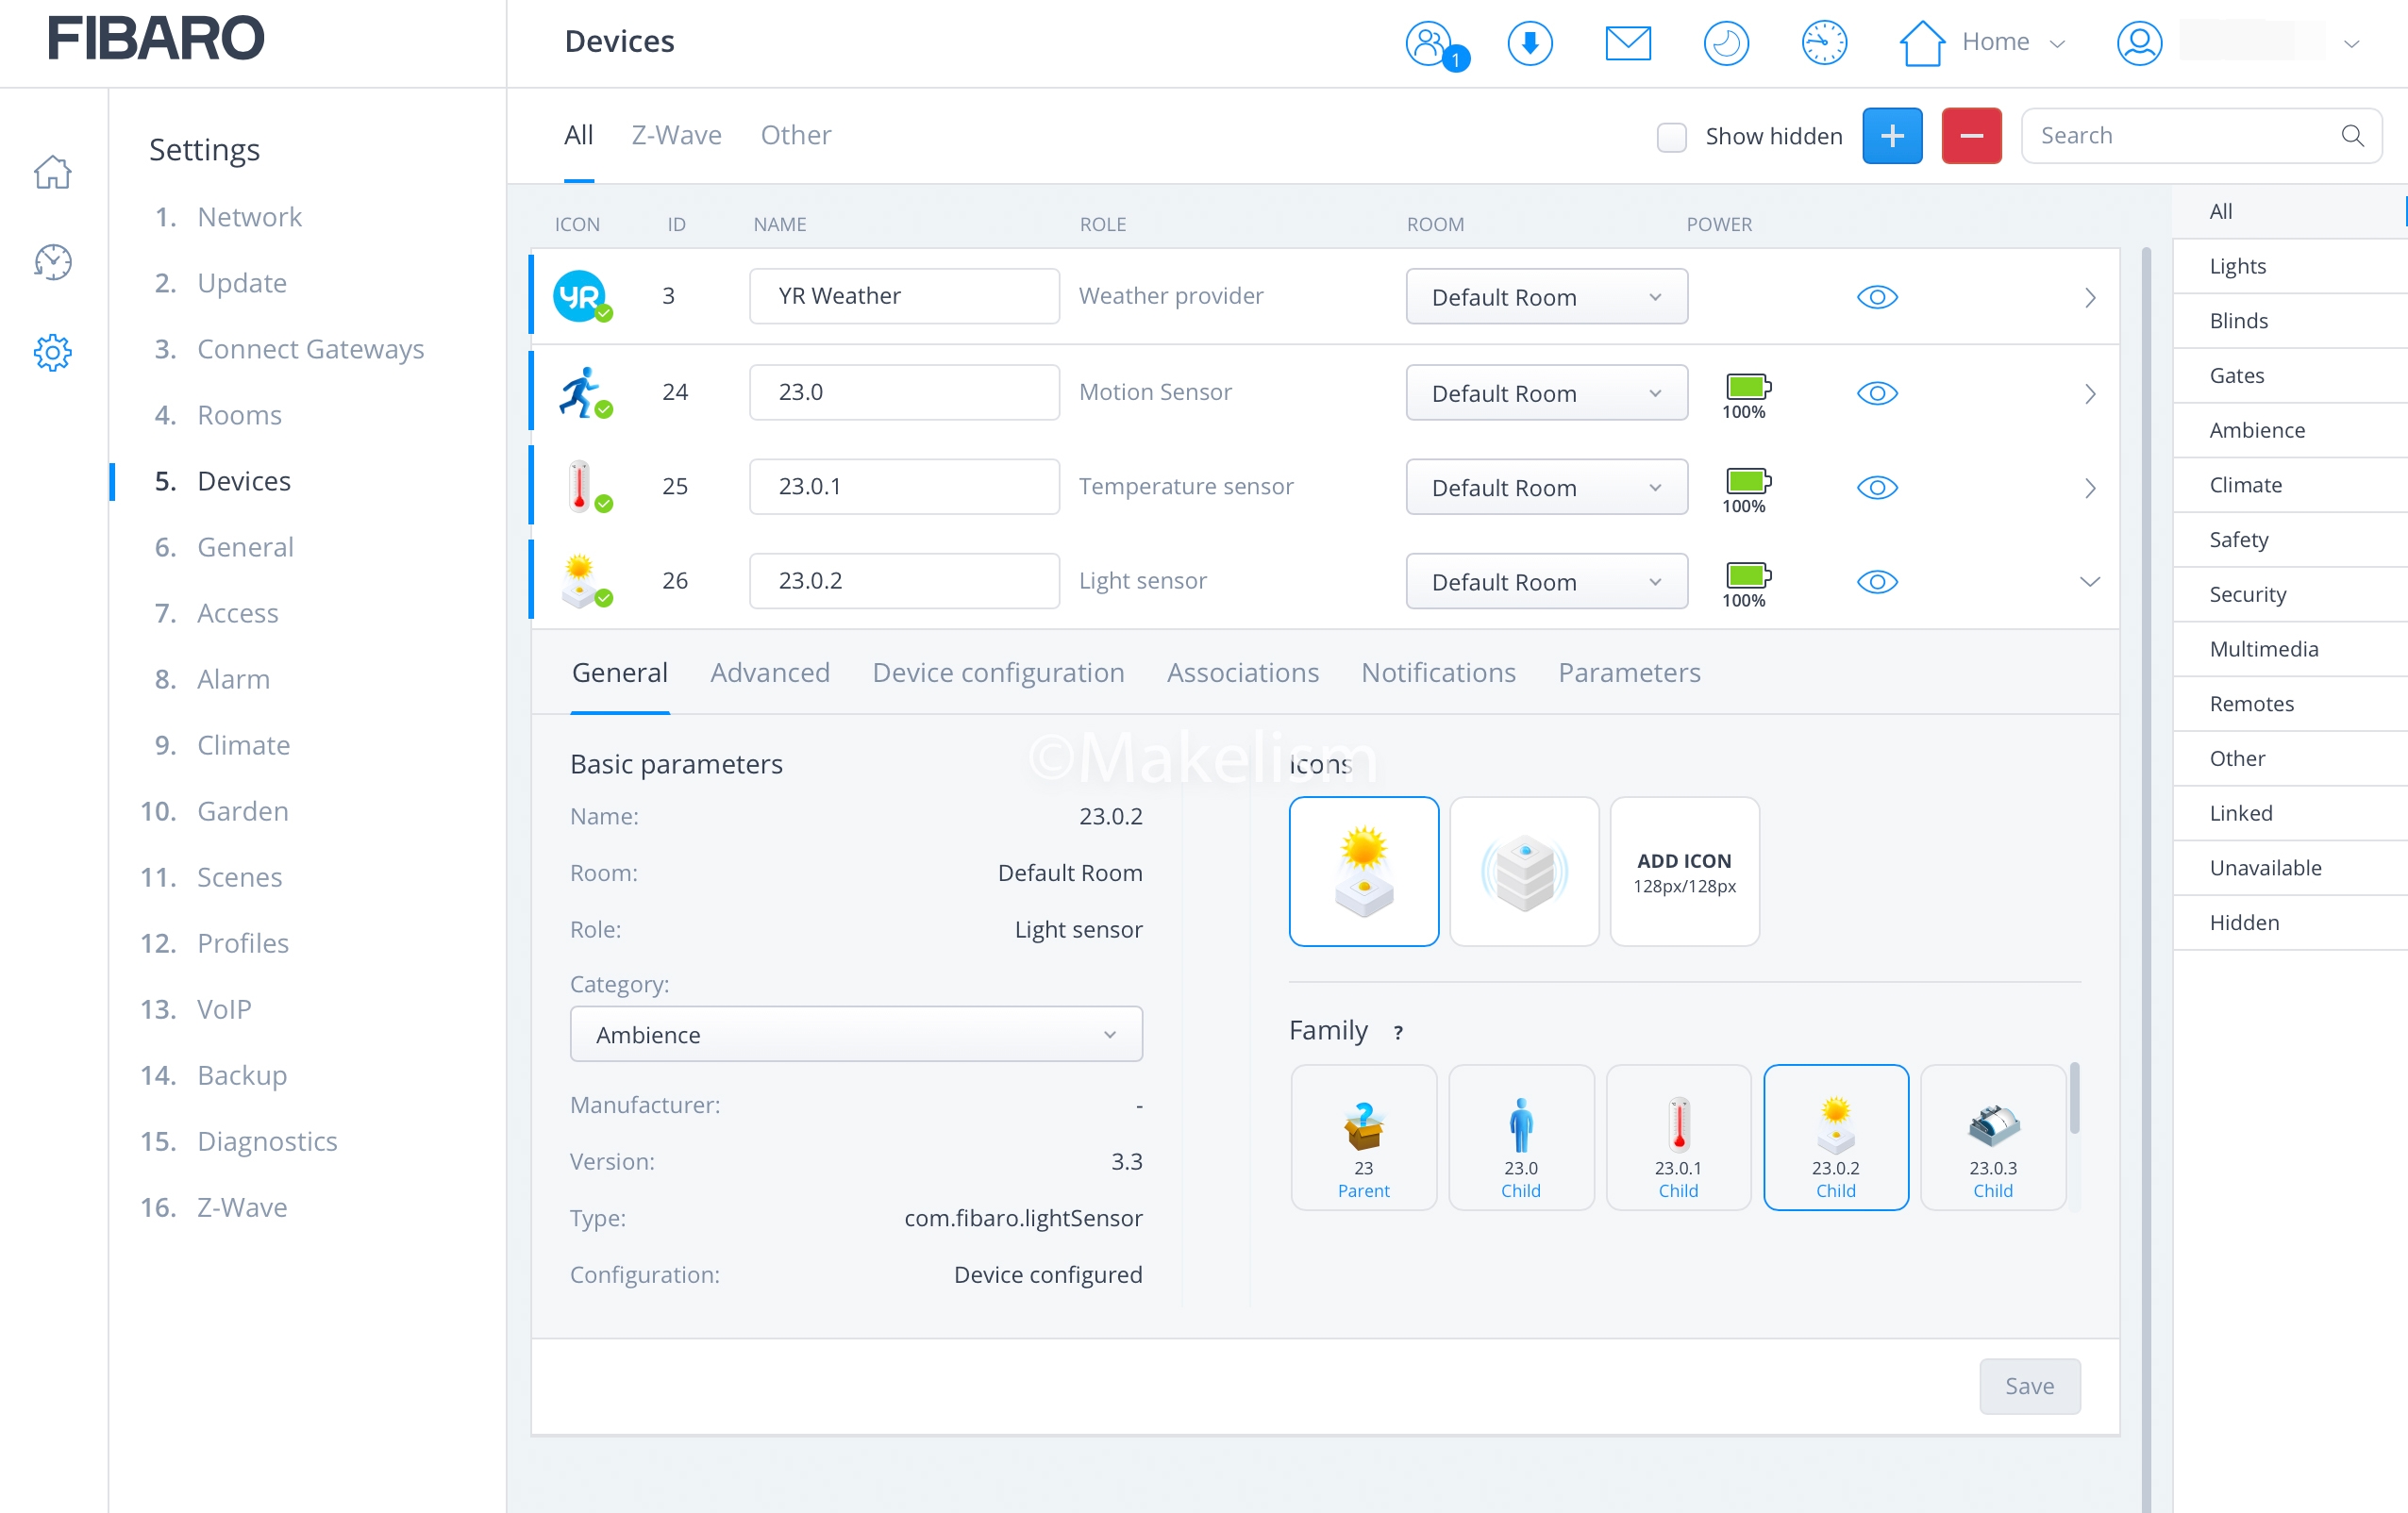Screen dimensions: 2408x1513
Task: Click the red minus remove device button
Action: pyautogui.click(x=1970, y=136)
